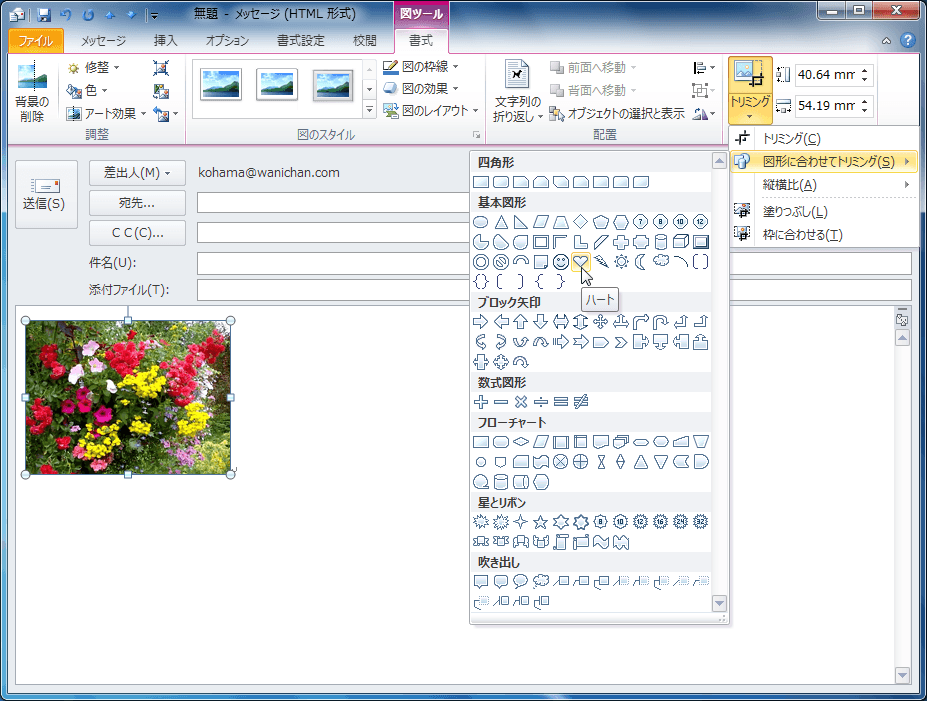The height and width of the screenshot is (701, 927).
Task: Click the トリミング crop split button
Action: (750, 90)
